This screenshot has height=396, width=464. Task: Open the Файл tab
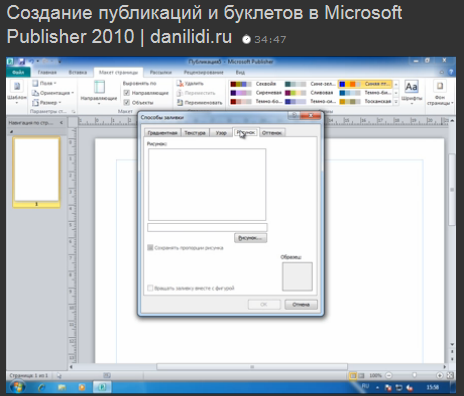coord(18,72)
